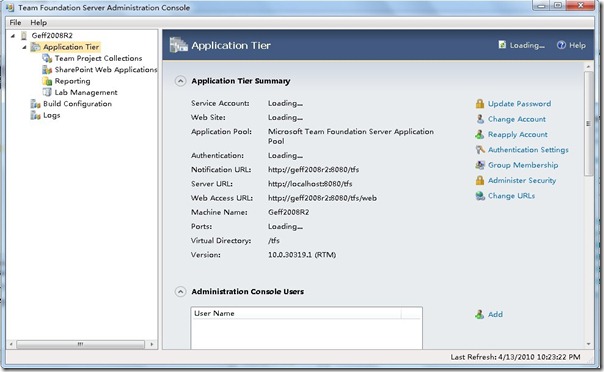Collapse the Application Tier tree node
Image resolution: width=604 pixels, height=372 pixels.
pyautogui.click(x=24, y=47)
